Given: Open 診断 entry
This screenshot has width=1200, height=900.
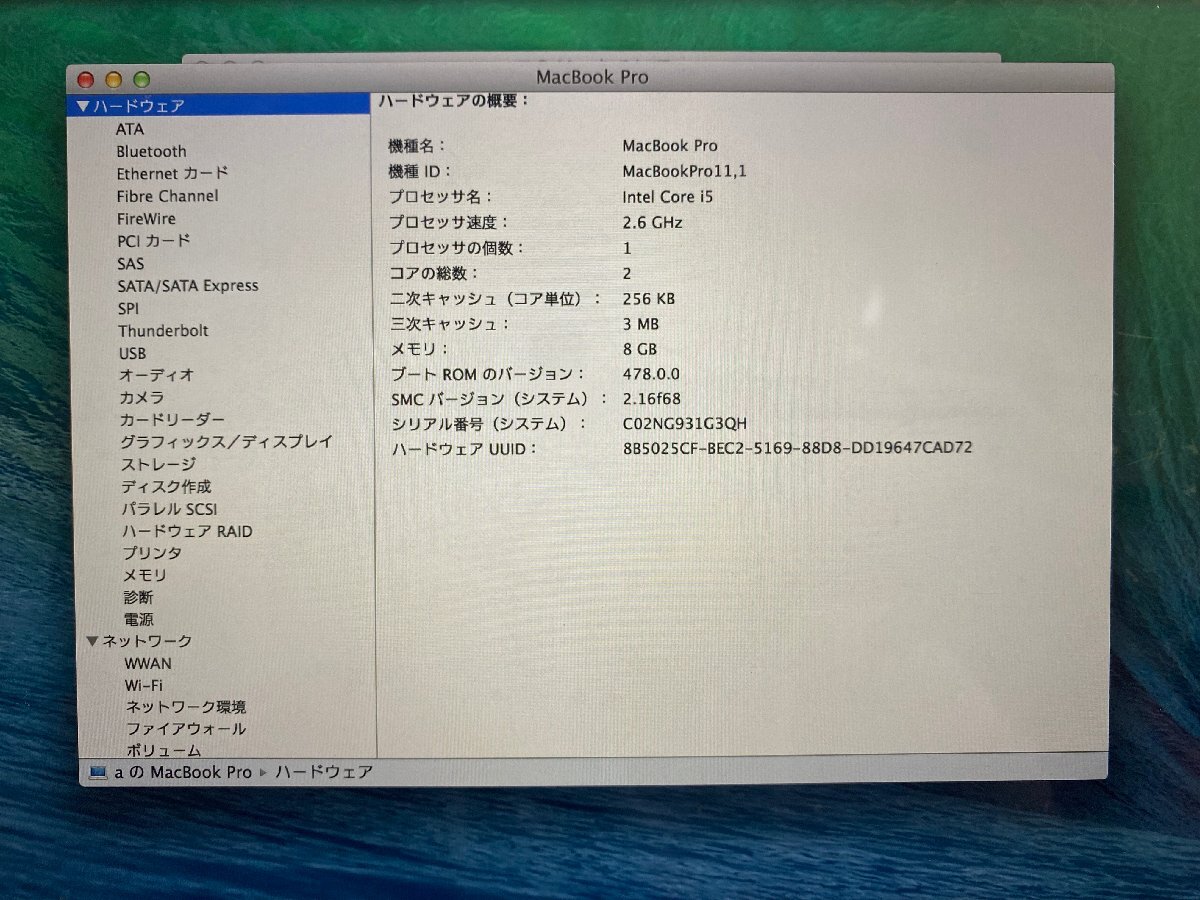Looking at the screenshot, I should coord(138,597).
